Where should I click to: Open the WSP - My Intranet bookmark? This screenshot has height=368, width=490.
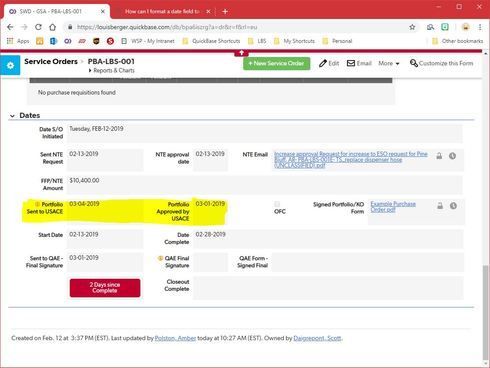click(x=148, y=41)
